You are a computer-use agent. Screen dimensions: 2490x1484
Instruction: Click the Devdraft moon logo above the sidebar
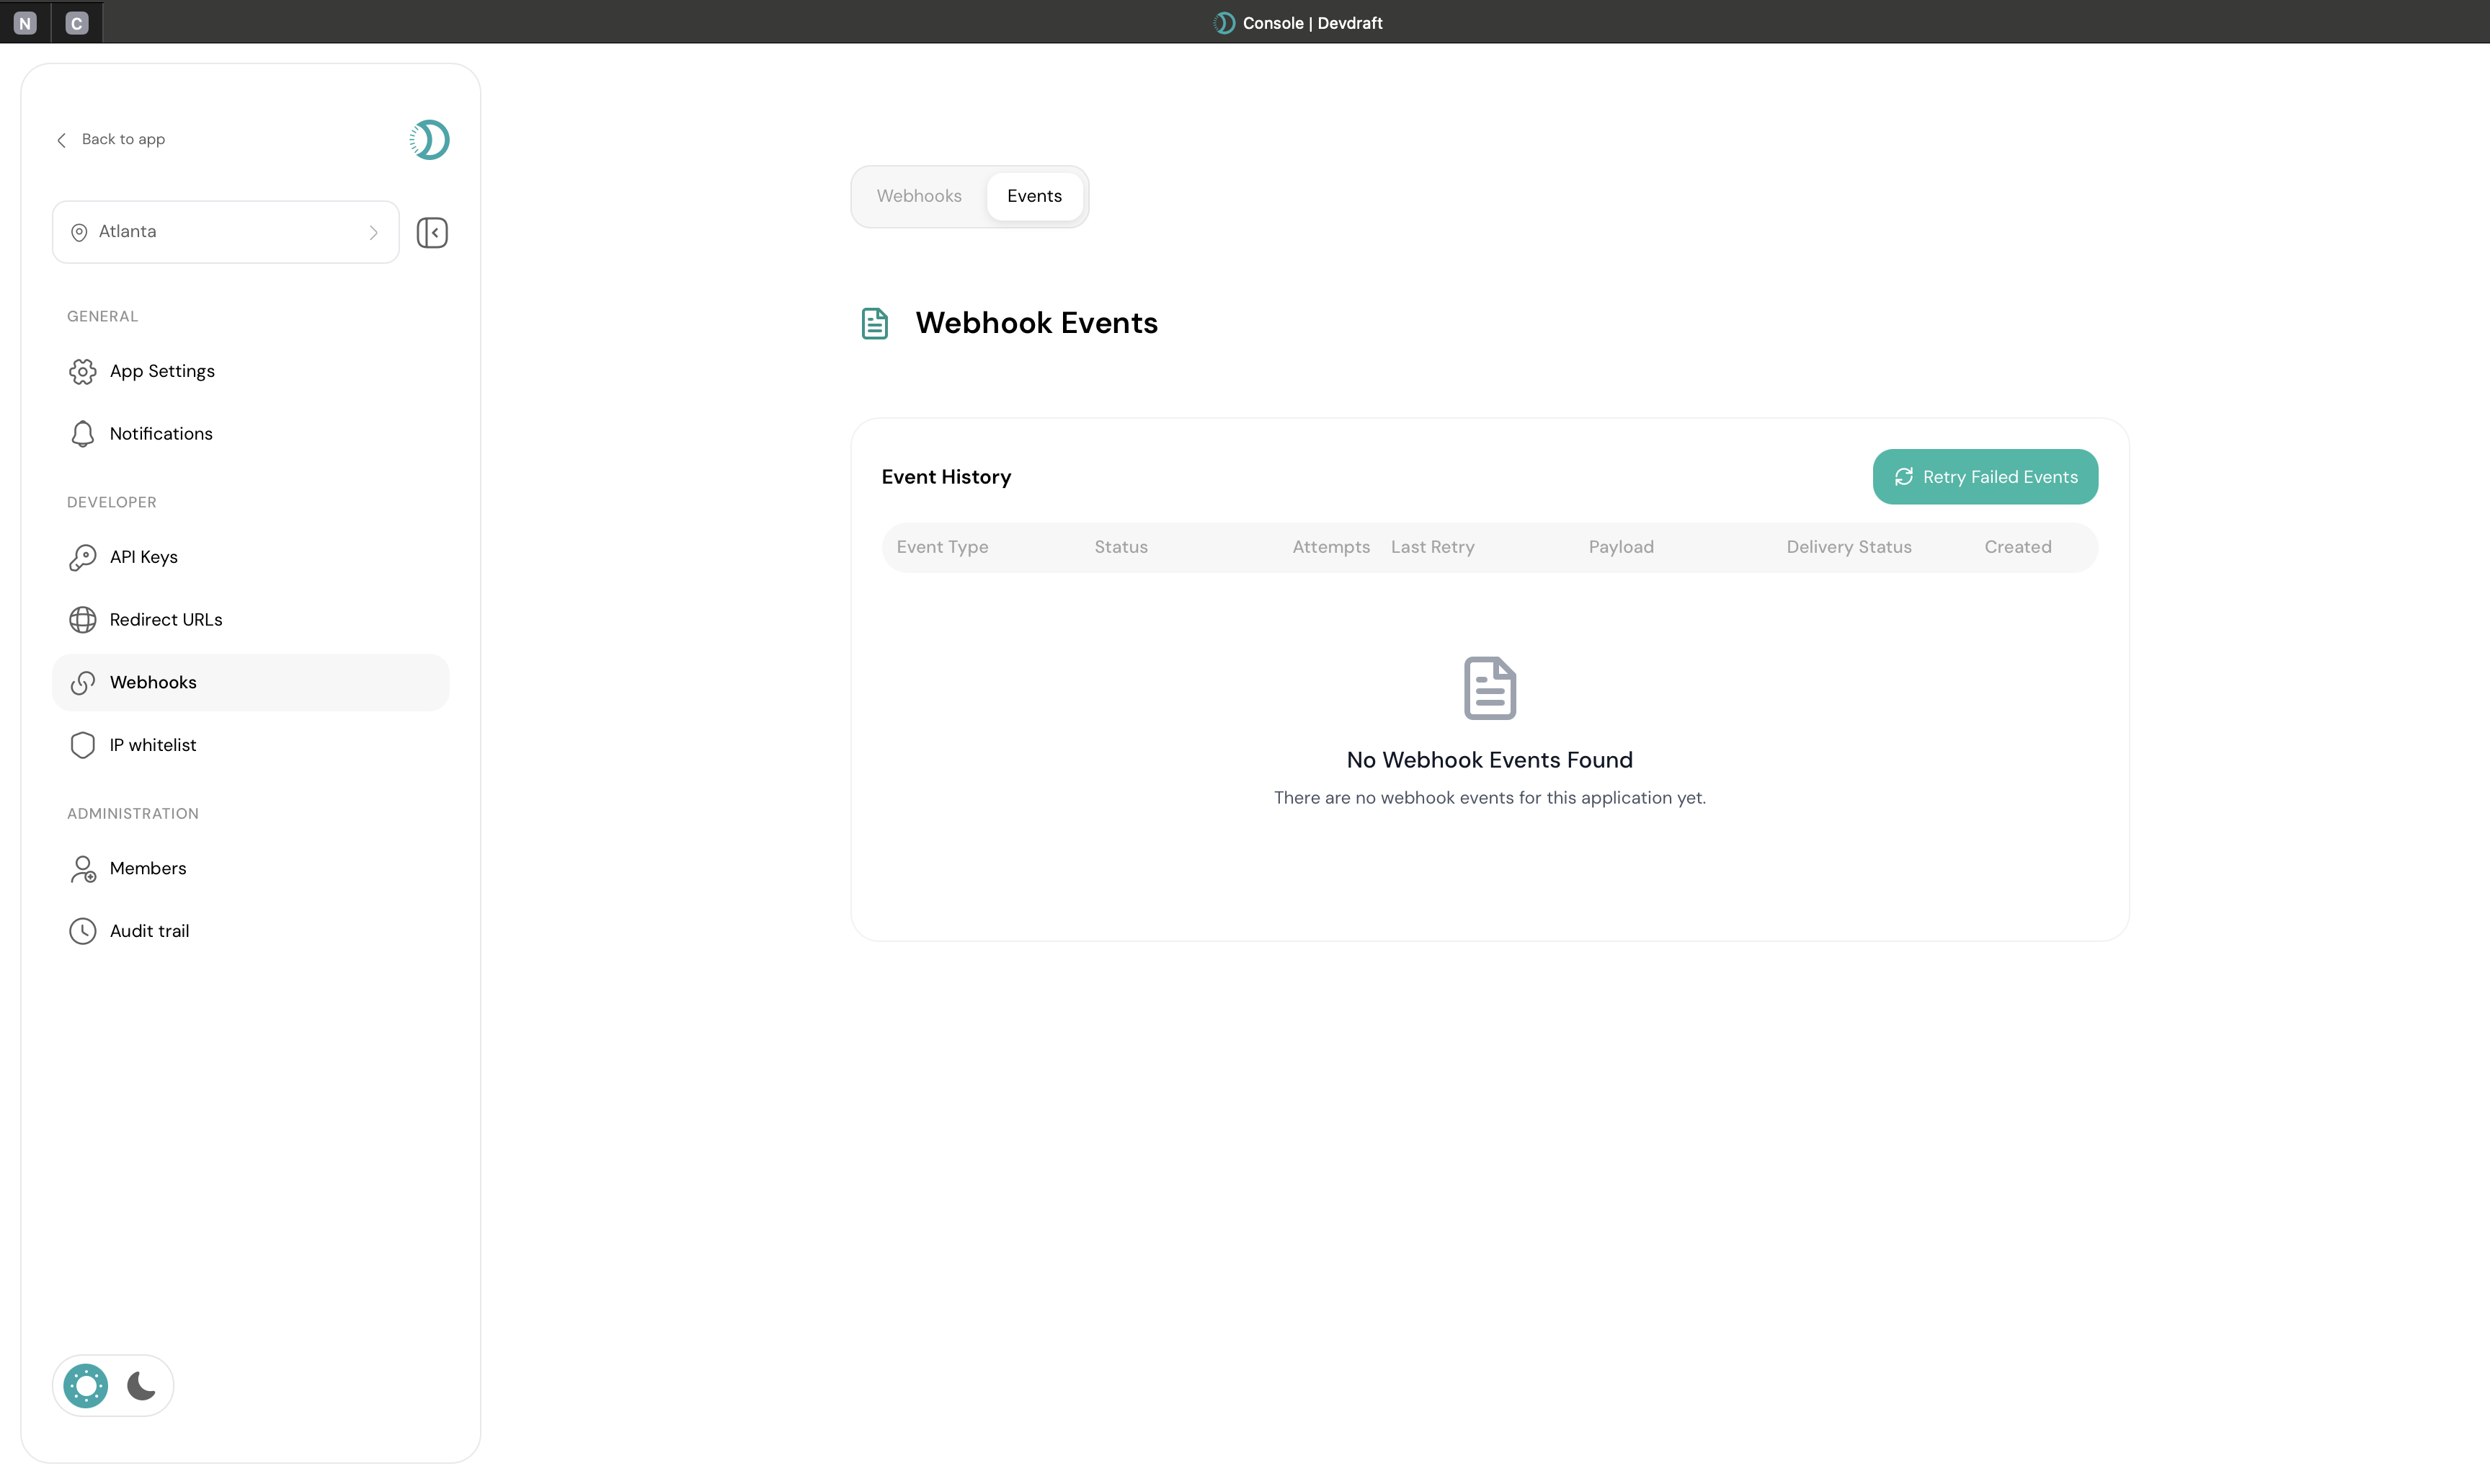pyautogui.click(x=430, y=139)
